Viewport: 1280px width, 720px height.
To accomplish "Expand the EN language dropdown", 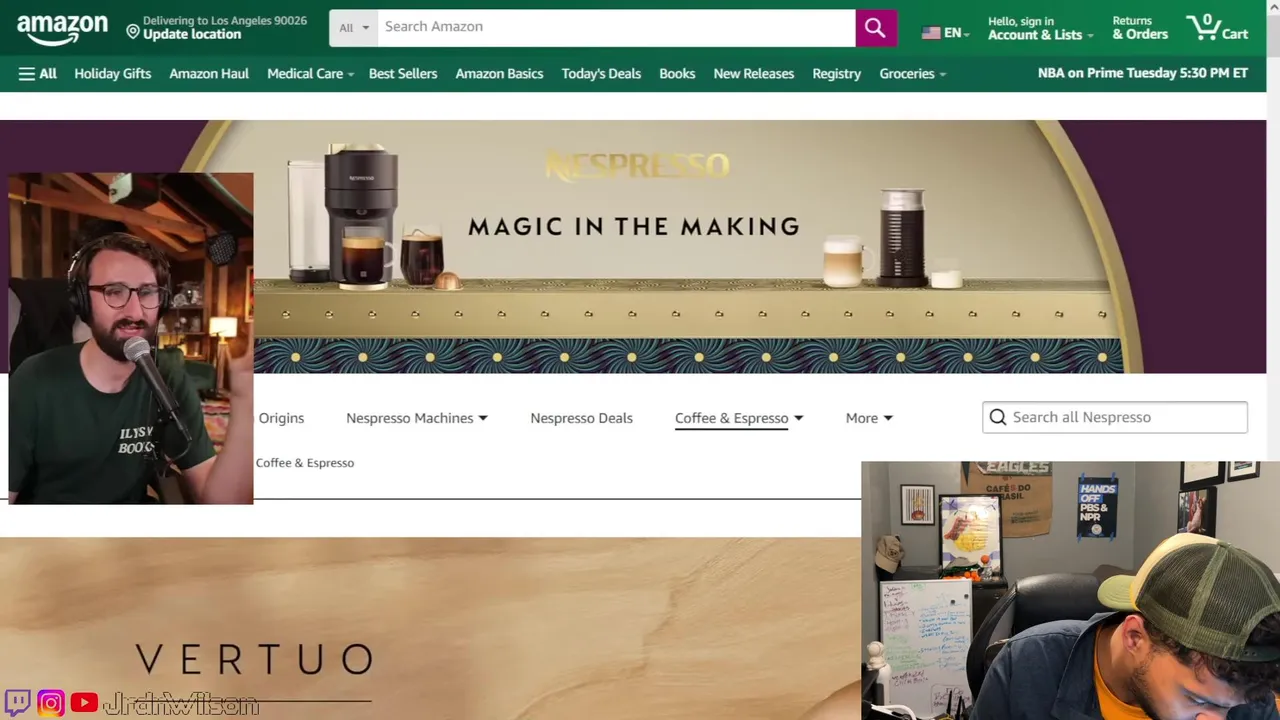I will (x=956, y=33).
